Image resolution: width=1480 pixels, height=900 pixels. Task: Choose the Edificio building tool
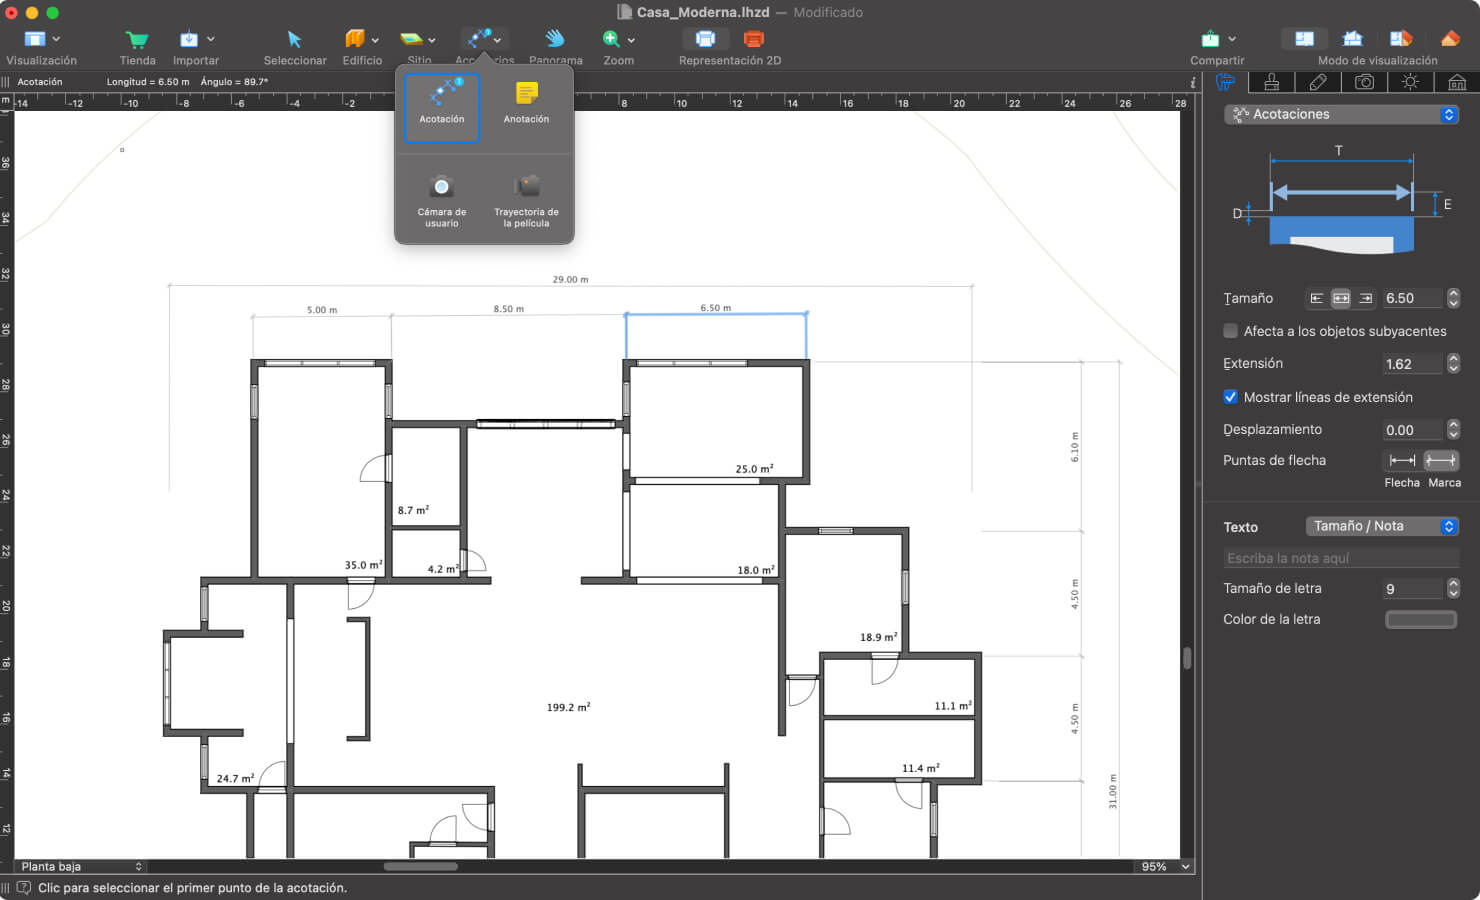355,39
